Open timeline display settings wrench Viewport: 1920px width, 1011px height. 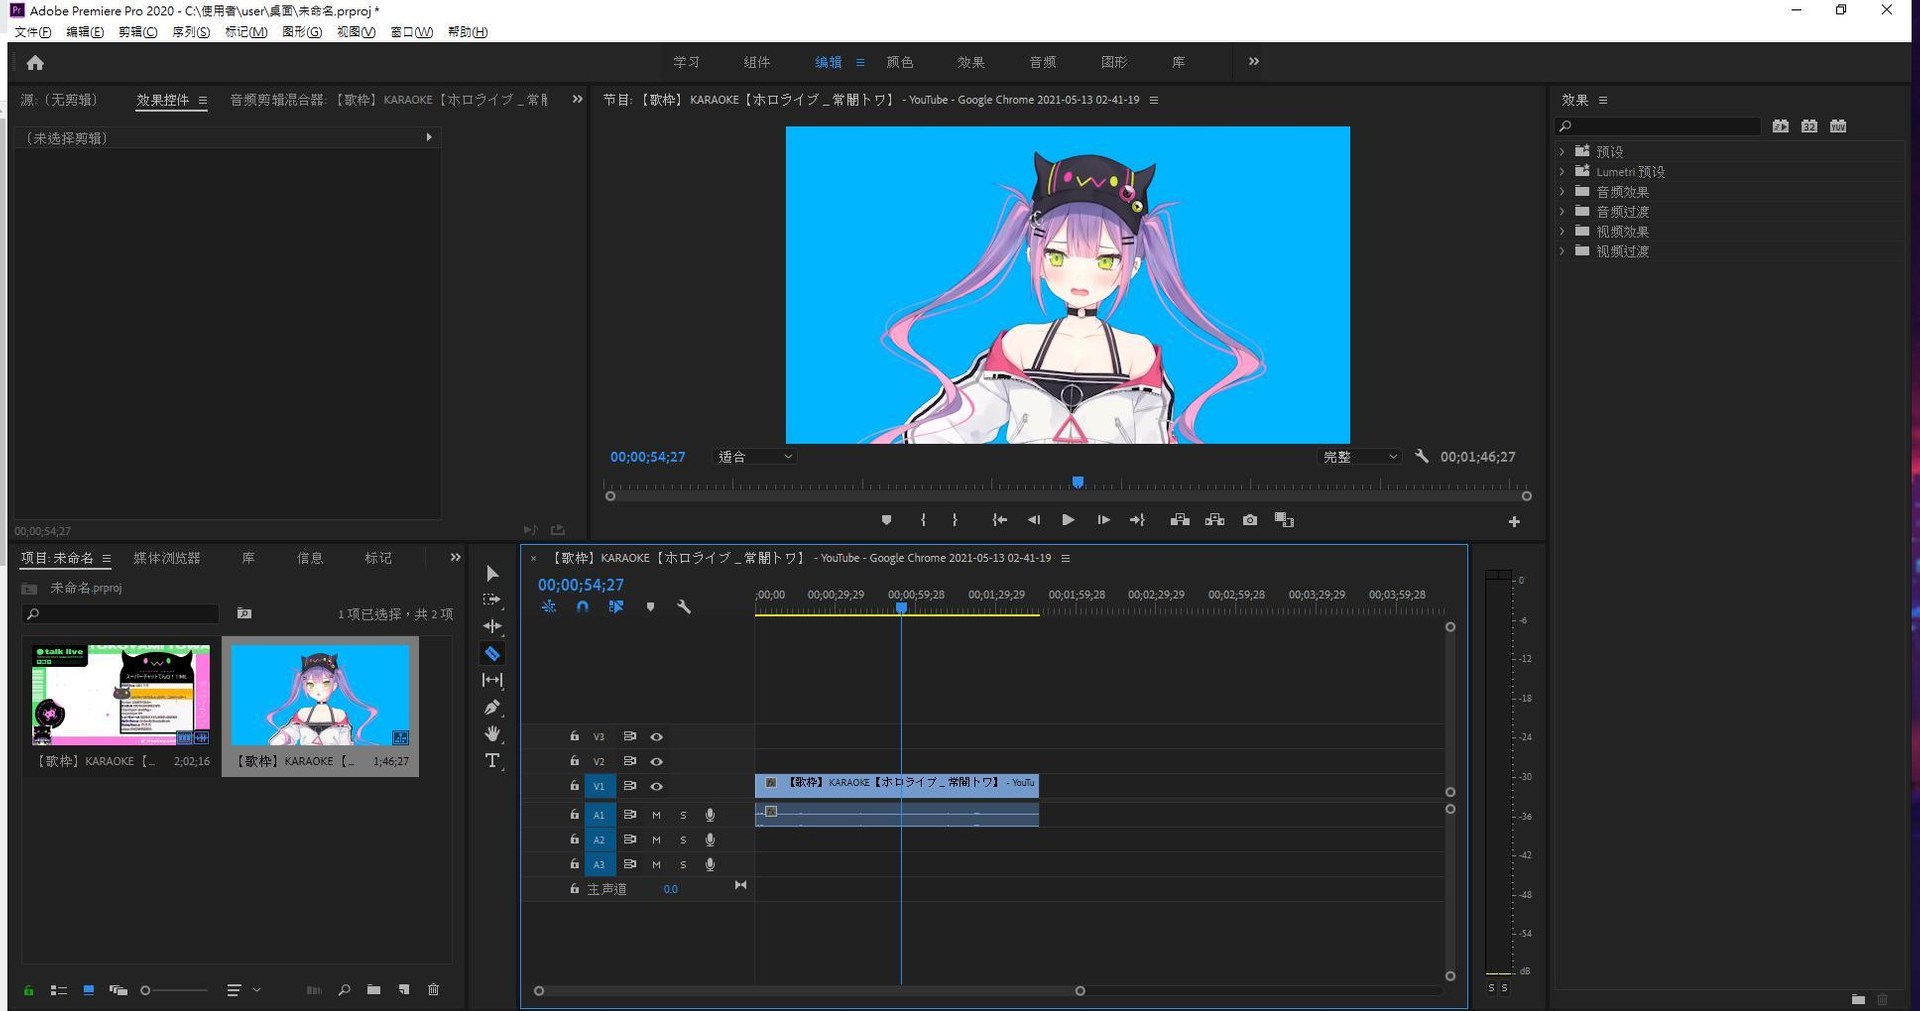pyautogui.click(x=684, y=607)
